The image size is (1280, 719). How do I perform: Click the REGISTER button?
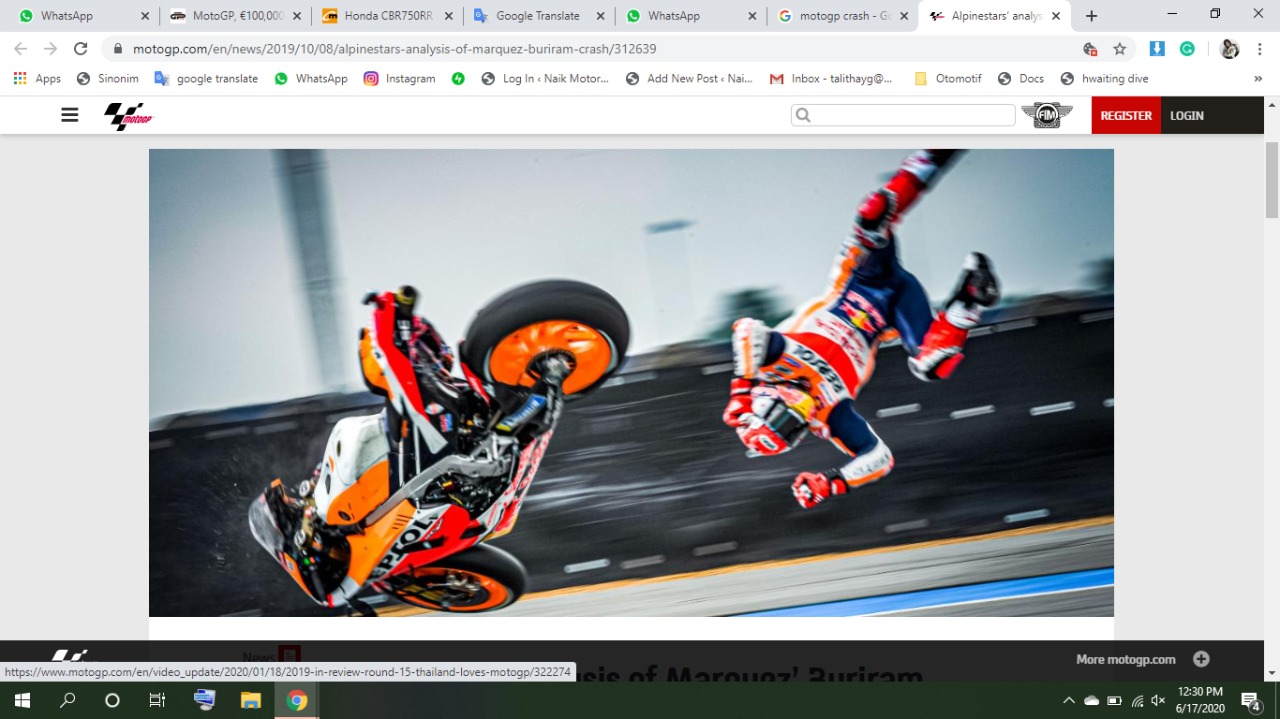coord(1126,115)
